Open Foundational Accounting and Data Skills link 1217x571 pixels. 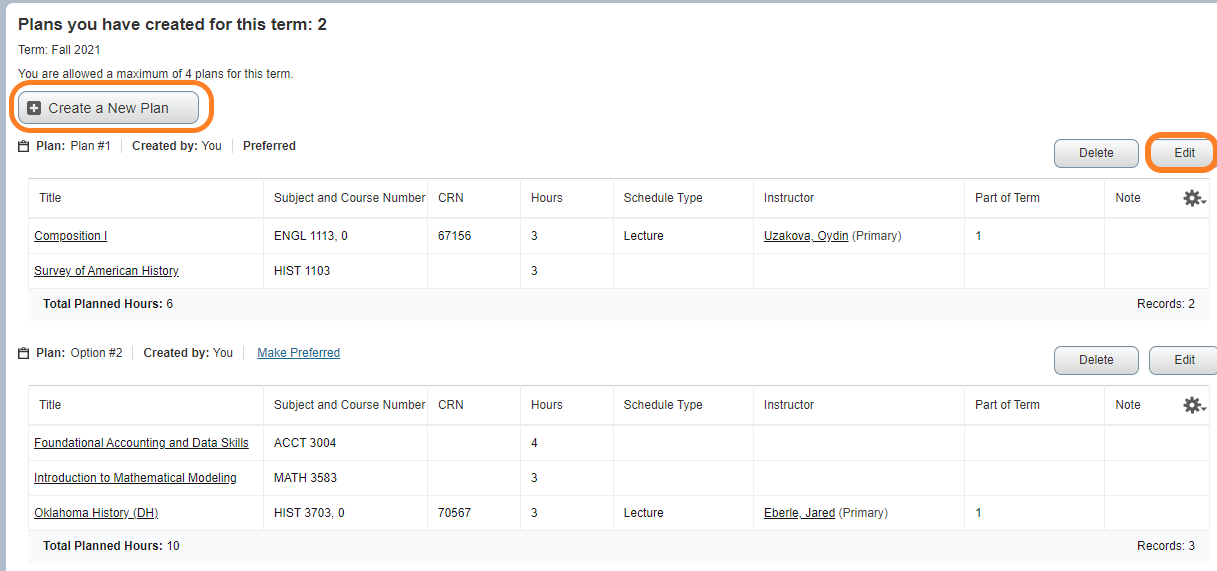pos(141,443)
